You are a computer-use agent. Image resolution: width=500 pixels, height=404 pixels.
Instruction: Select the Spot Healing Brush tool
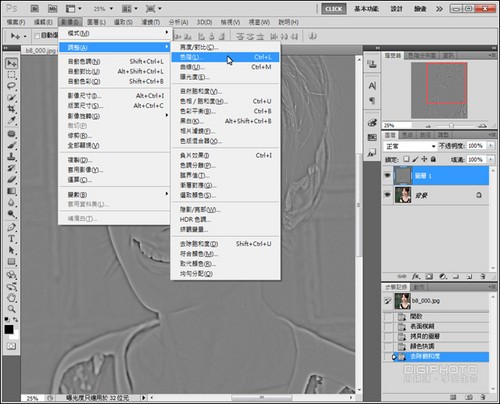(12, 134)
